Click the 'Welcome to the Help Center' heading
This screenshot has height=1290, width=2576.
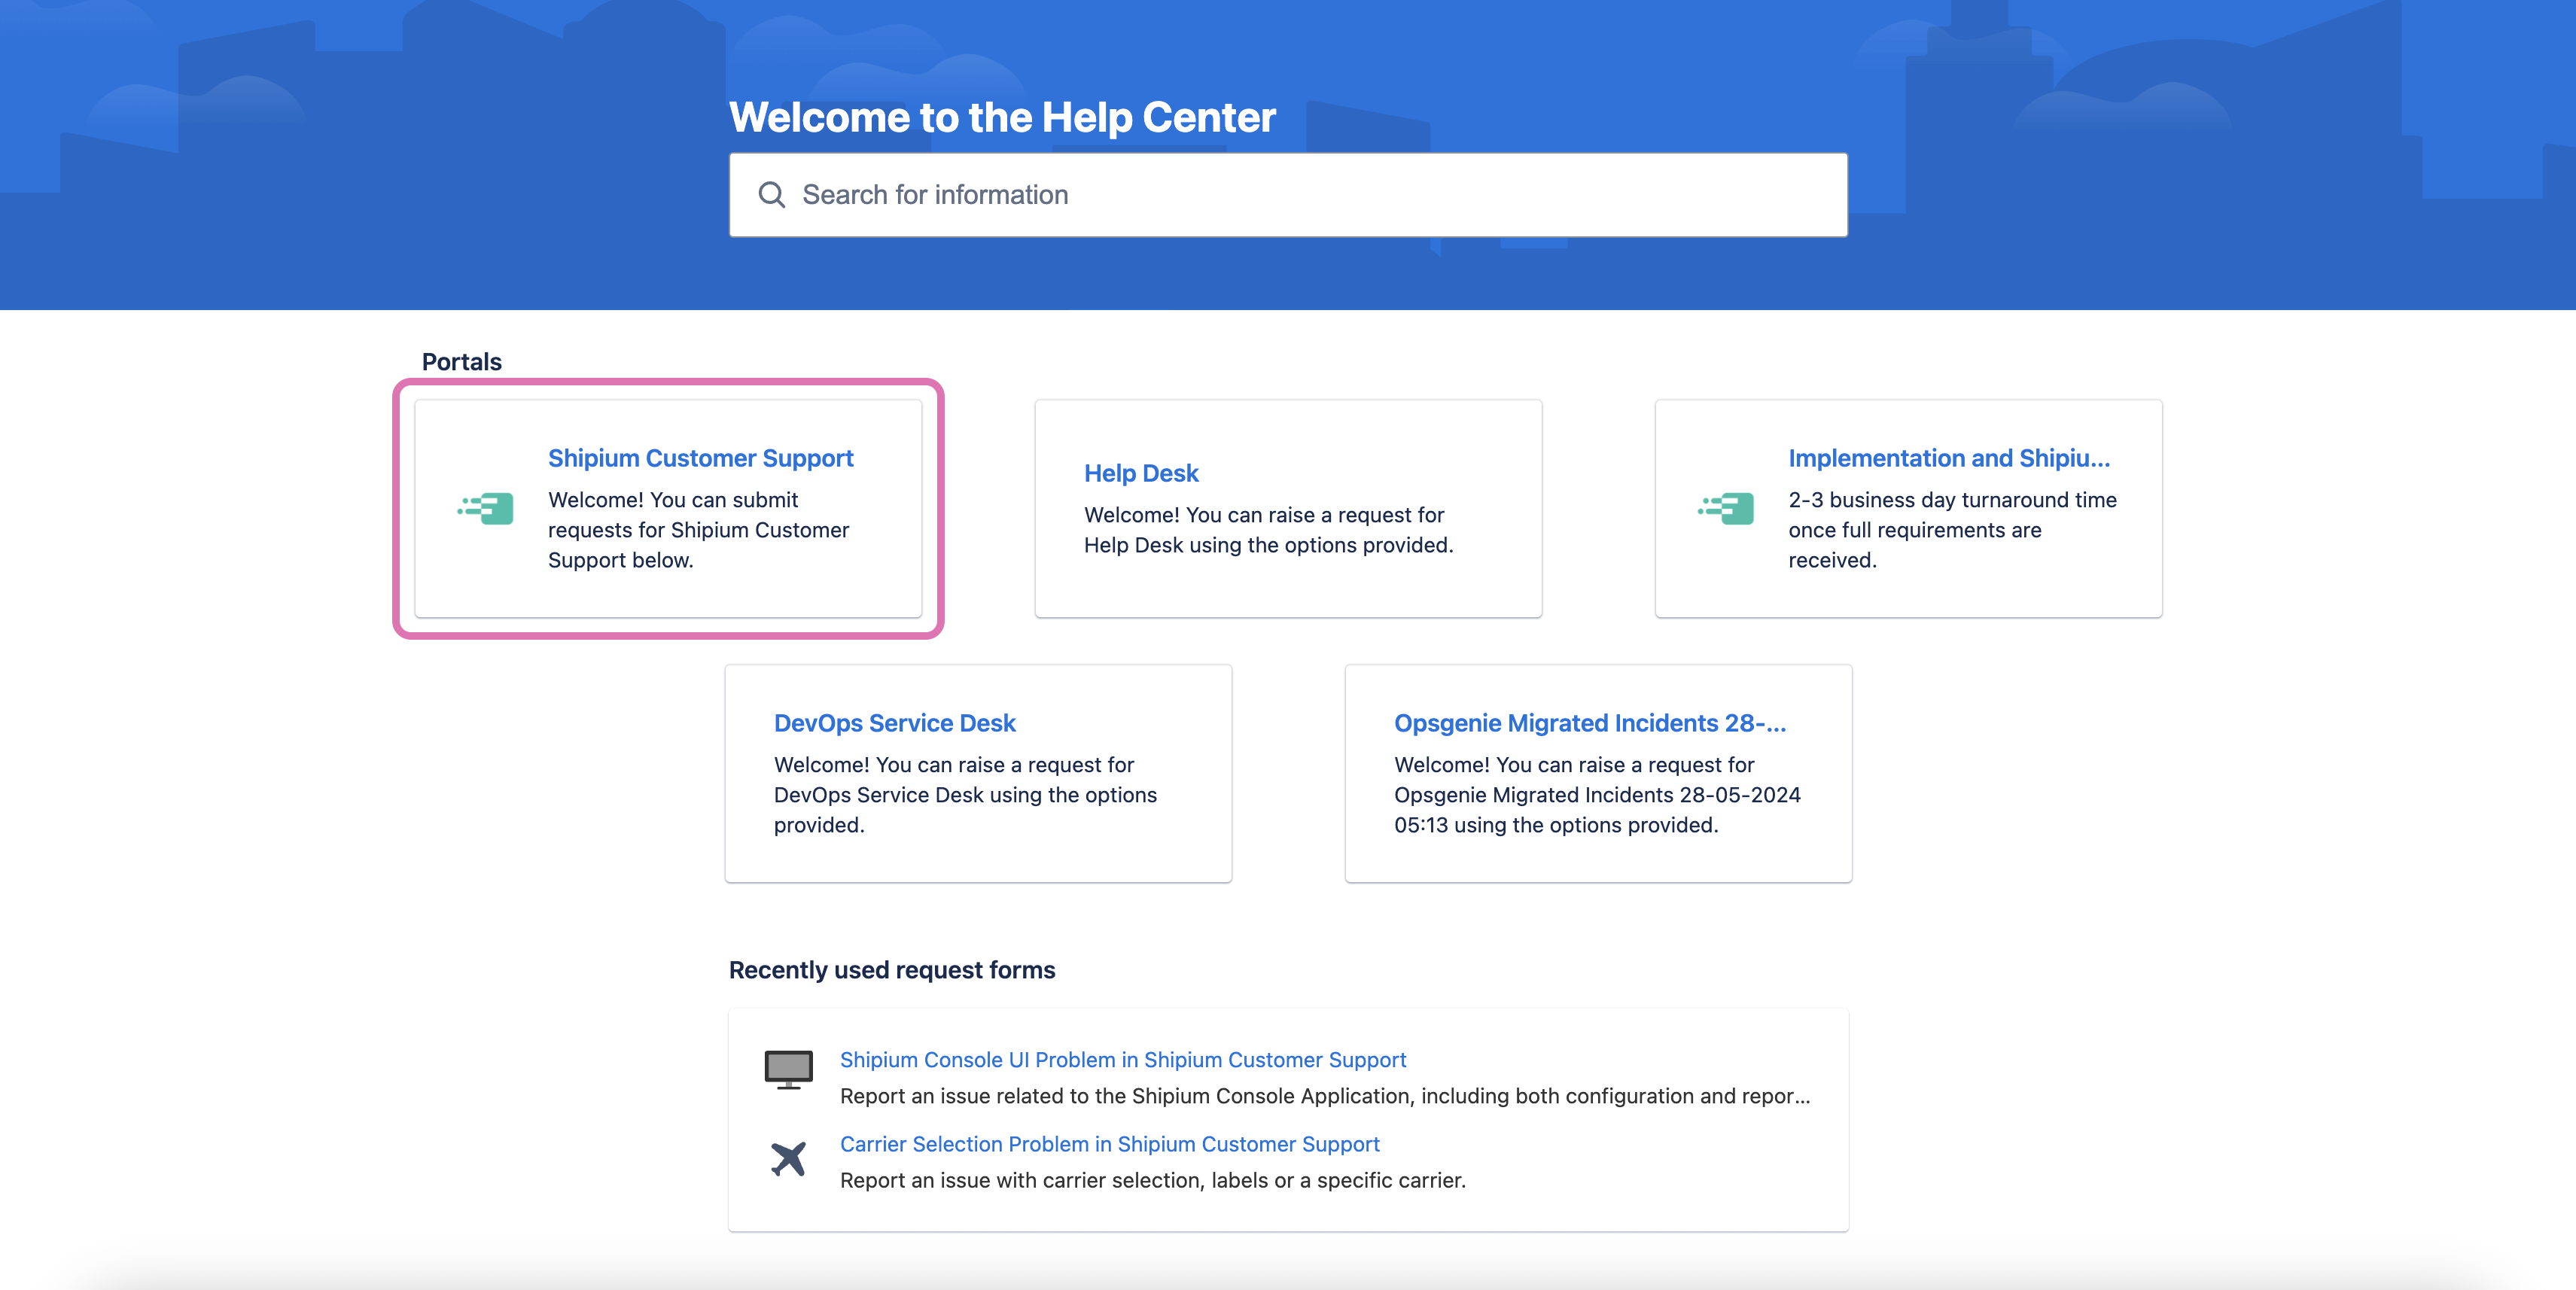point(1002,117)
